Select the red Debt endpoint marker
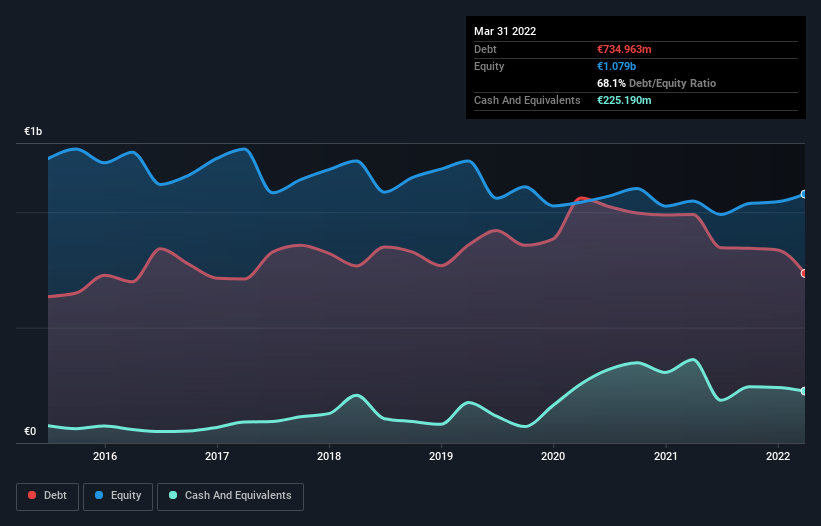Screen dimensions: 821x526 pos(804,274)
